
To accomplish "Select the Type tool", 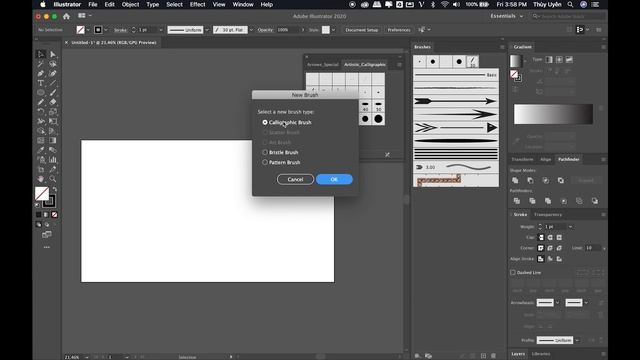I will [41, 83].
